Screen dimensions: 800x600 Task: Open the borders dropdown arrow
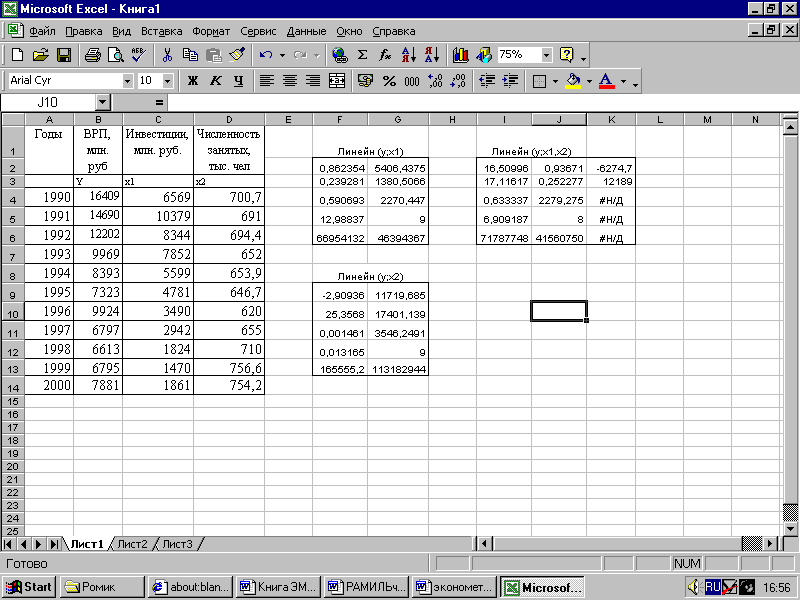pos(555,81)
